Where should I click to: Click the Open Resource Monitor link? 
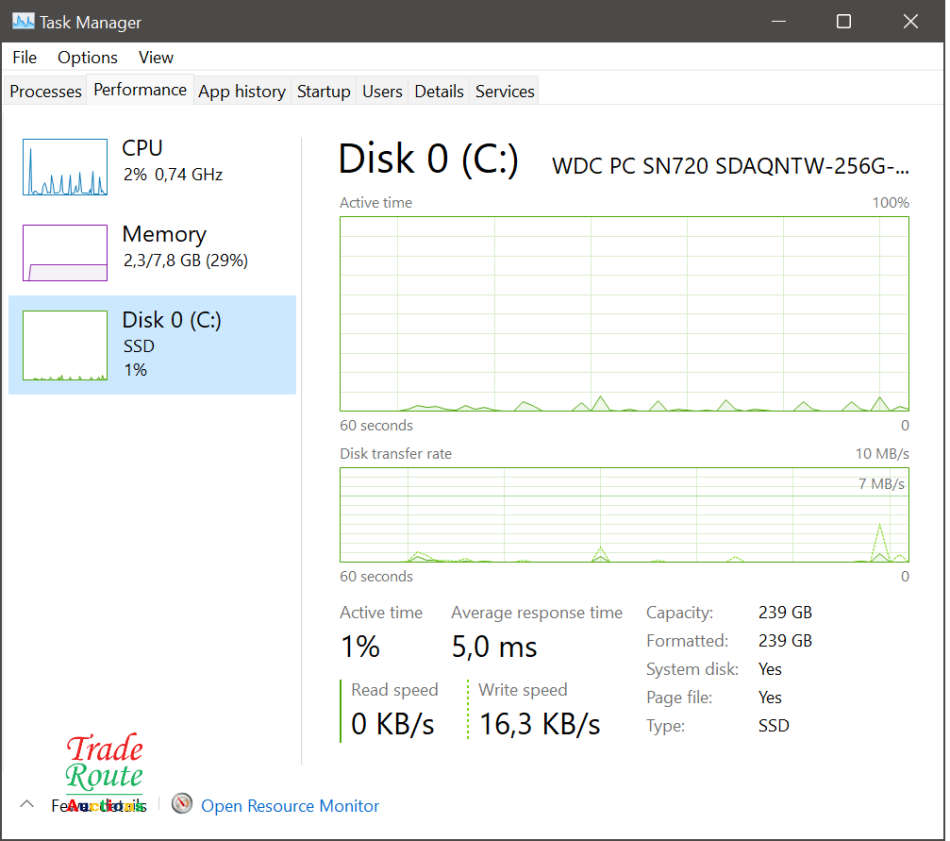coord(290,806)
